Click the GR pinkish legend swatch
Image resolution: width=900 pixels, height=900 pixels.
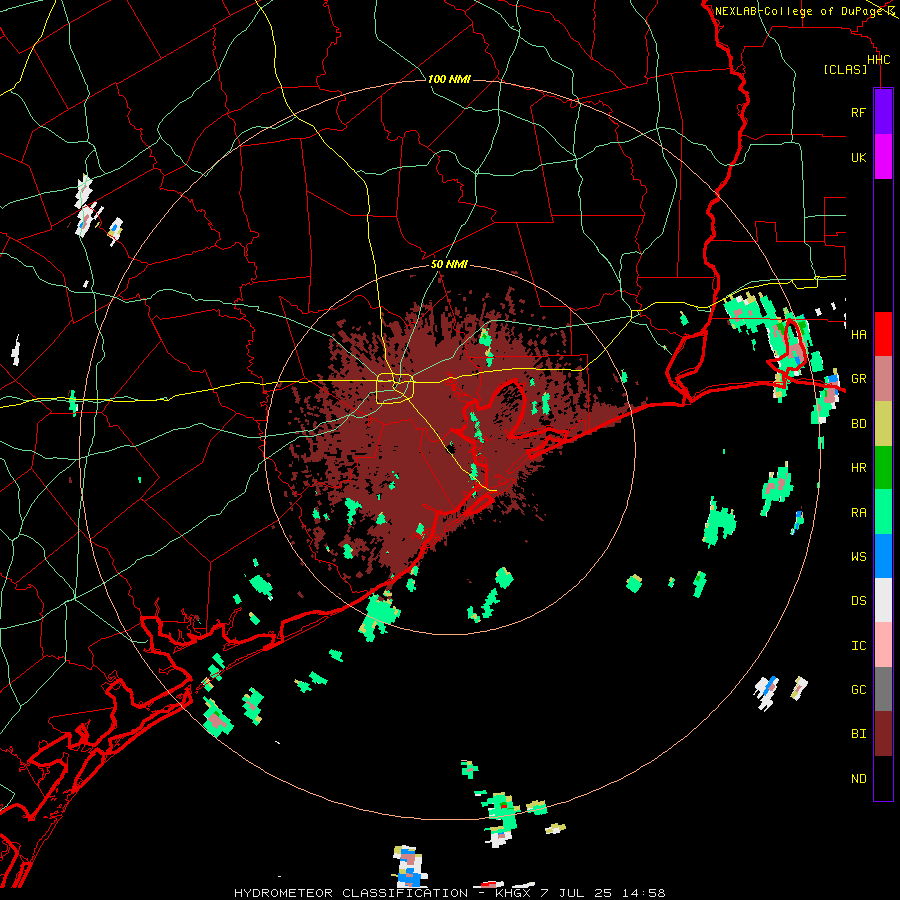click(883, 378)
